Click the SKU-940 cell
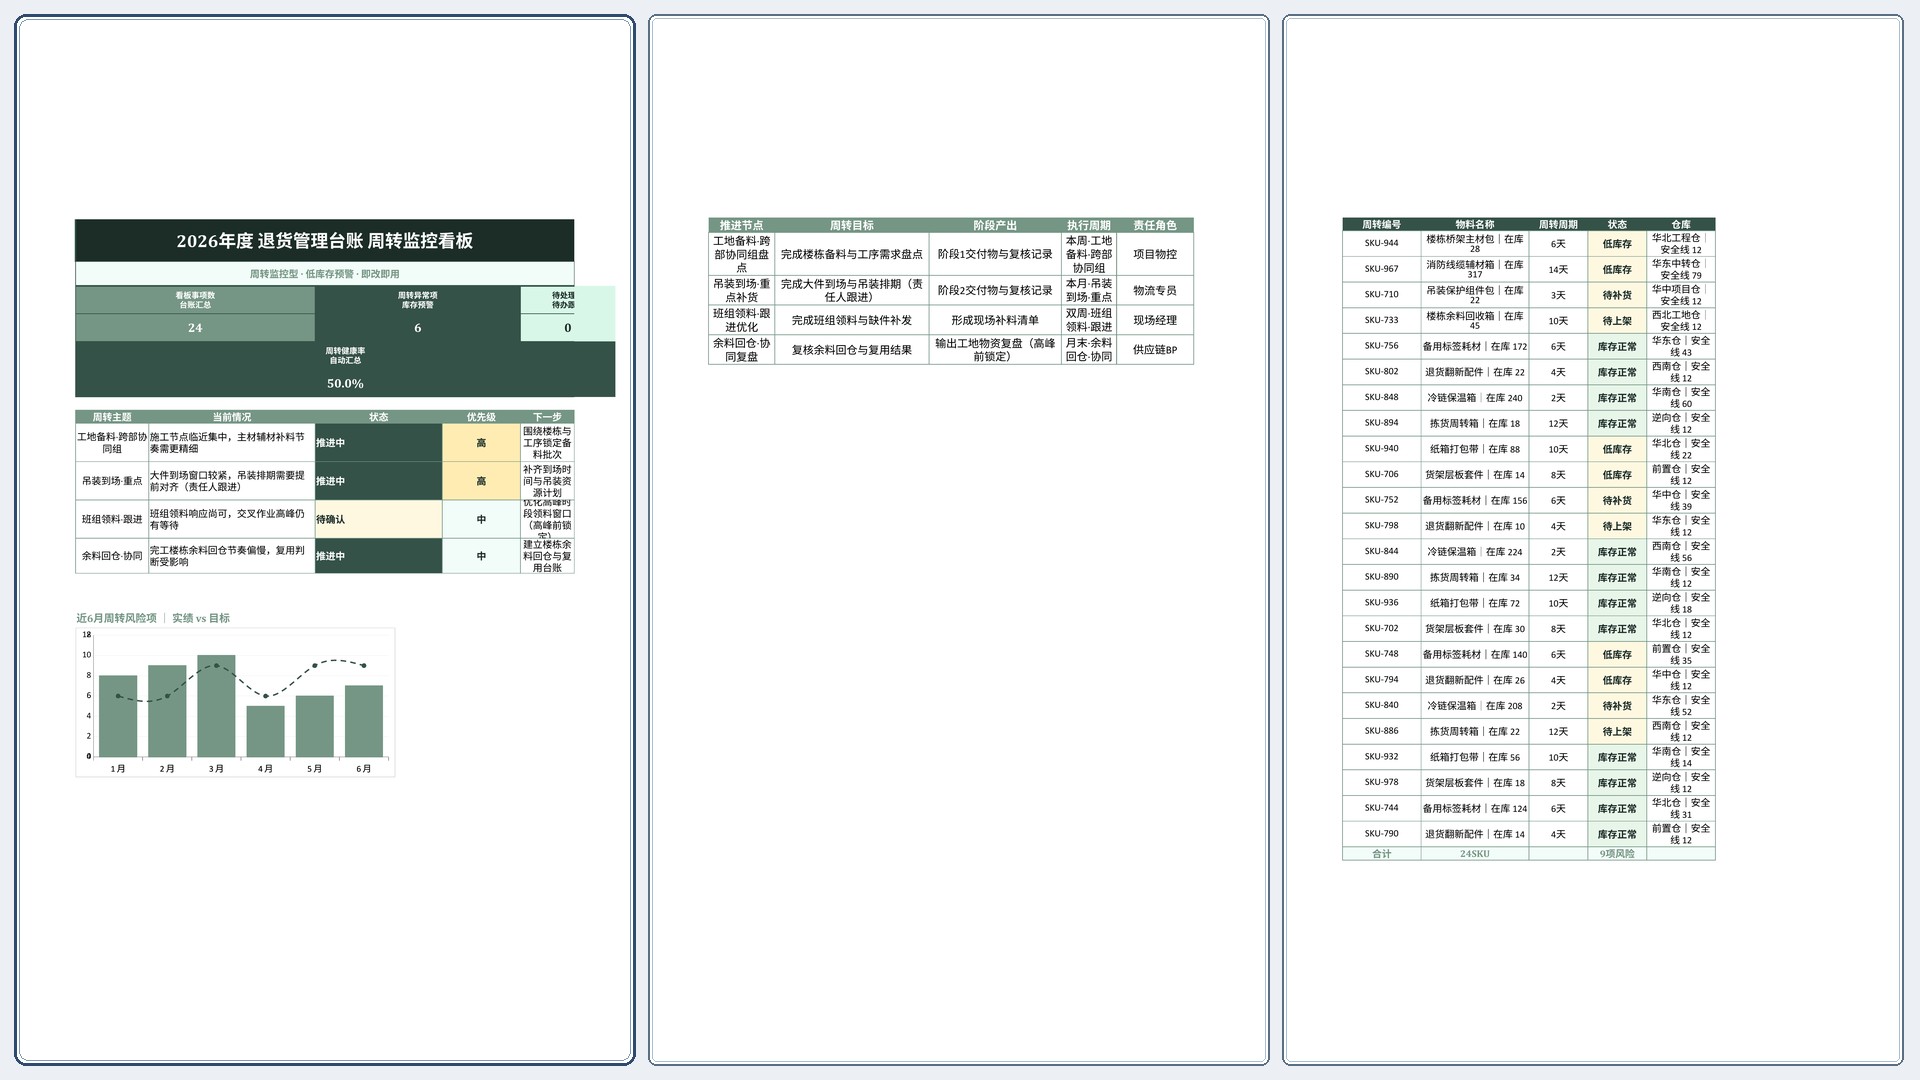This screenshot has height=1080, width=1920. click(x=1381, y=449)
